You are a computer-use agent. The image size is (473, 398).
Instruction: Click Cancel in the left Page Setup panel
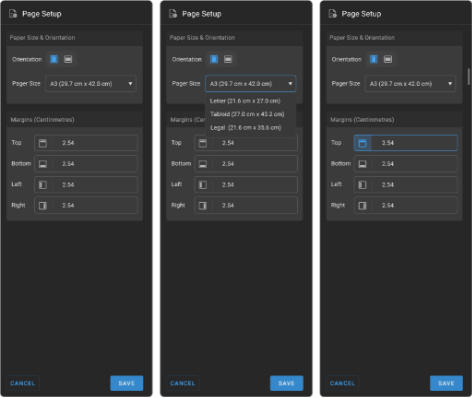click(23, 383)
